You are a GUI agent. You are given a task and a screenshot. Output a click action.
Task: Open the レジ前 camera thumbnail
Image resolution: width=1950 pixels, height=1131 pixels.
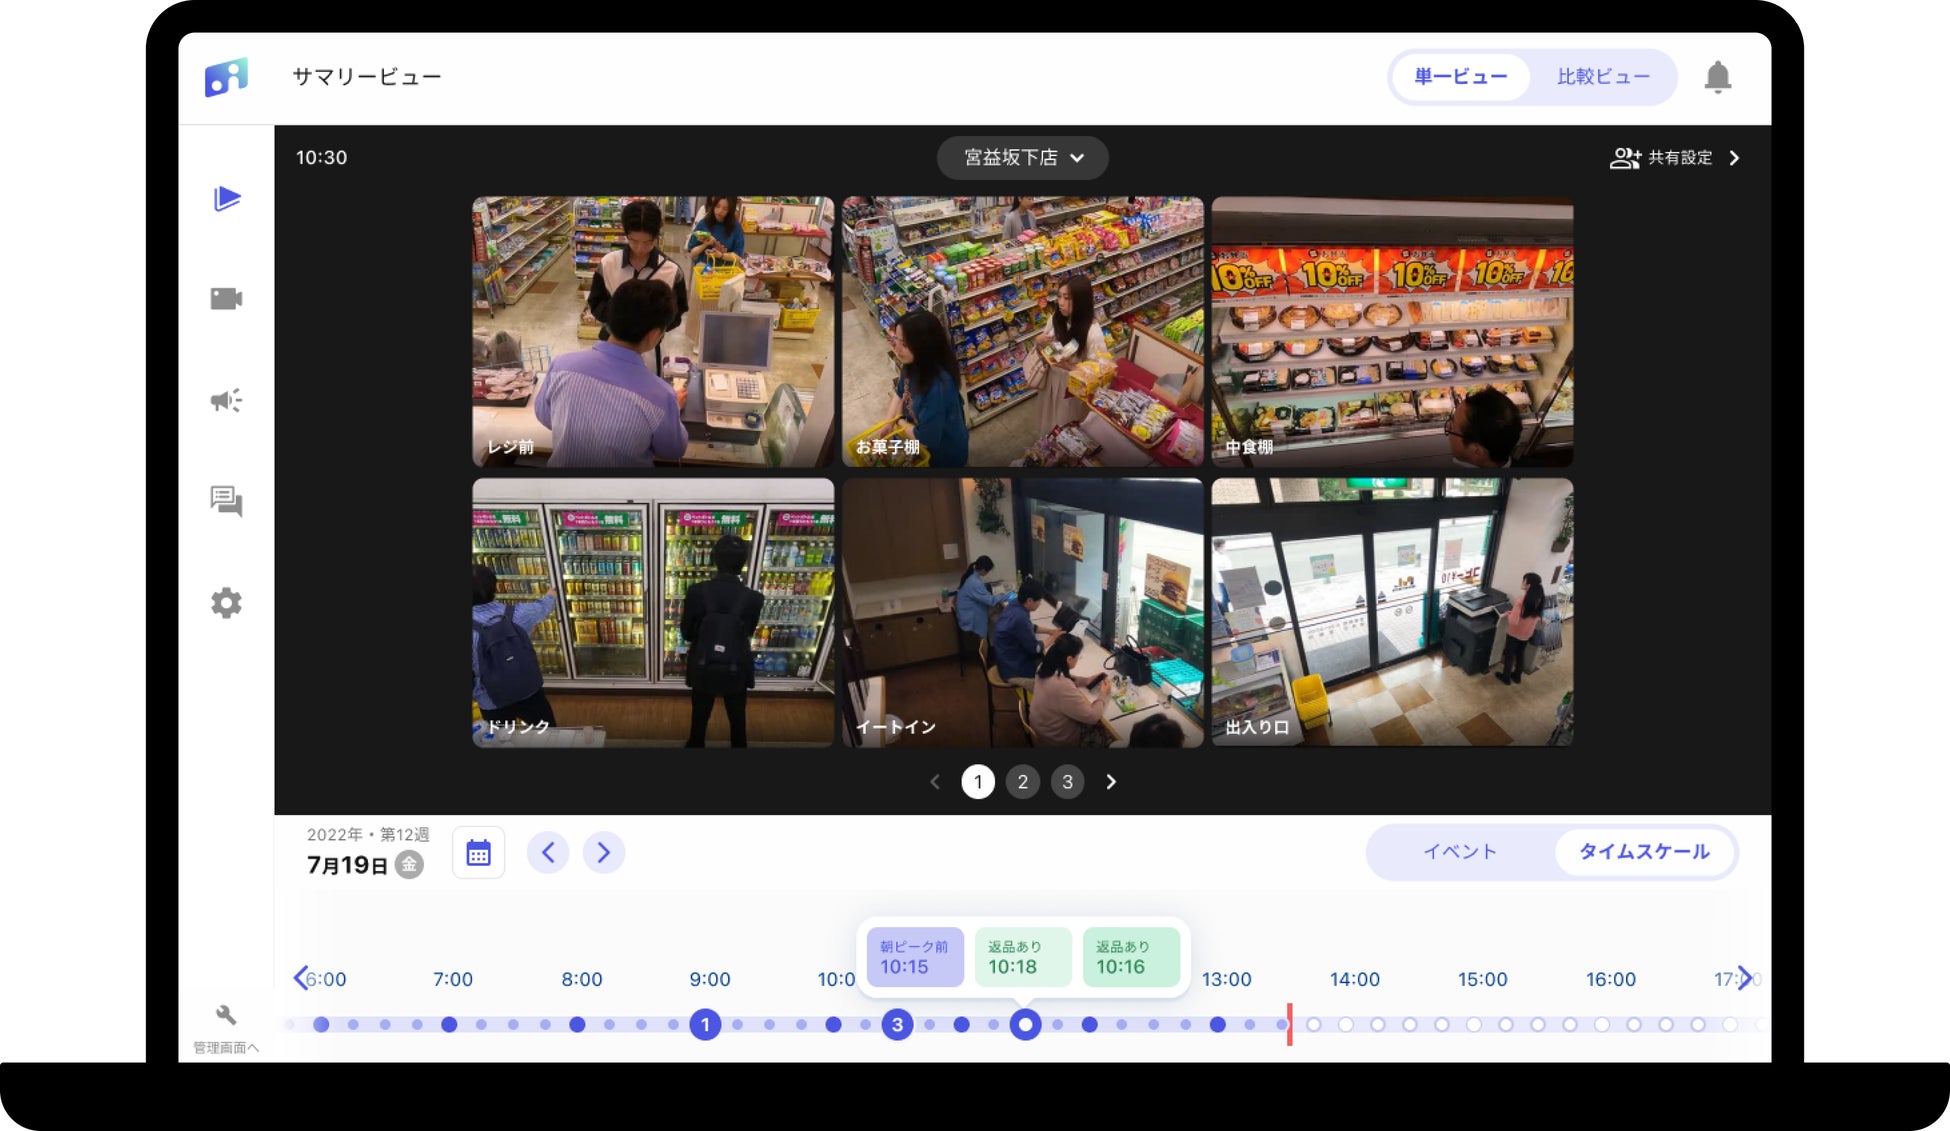(x=652, y=331)
